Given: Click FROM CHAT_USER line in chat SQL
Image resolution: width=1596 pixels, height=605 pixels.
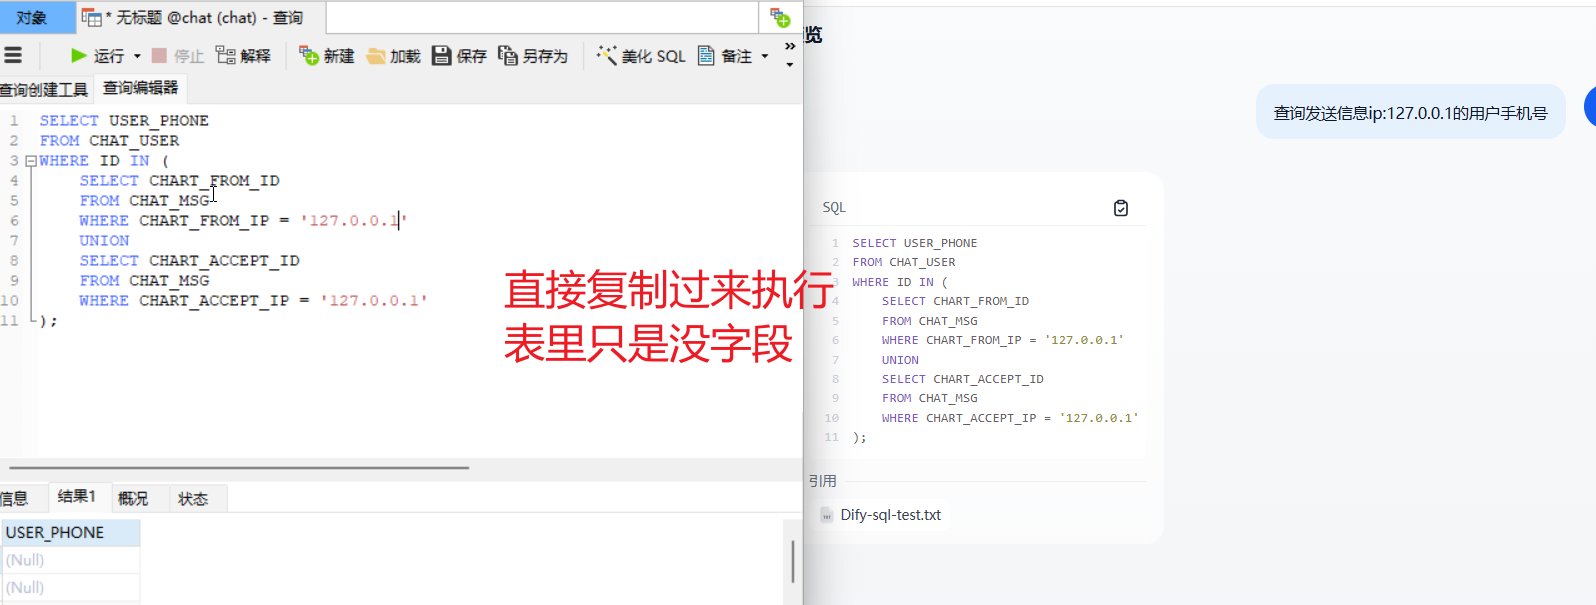Looking at the screenshot, I should 904,262.
